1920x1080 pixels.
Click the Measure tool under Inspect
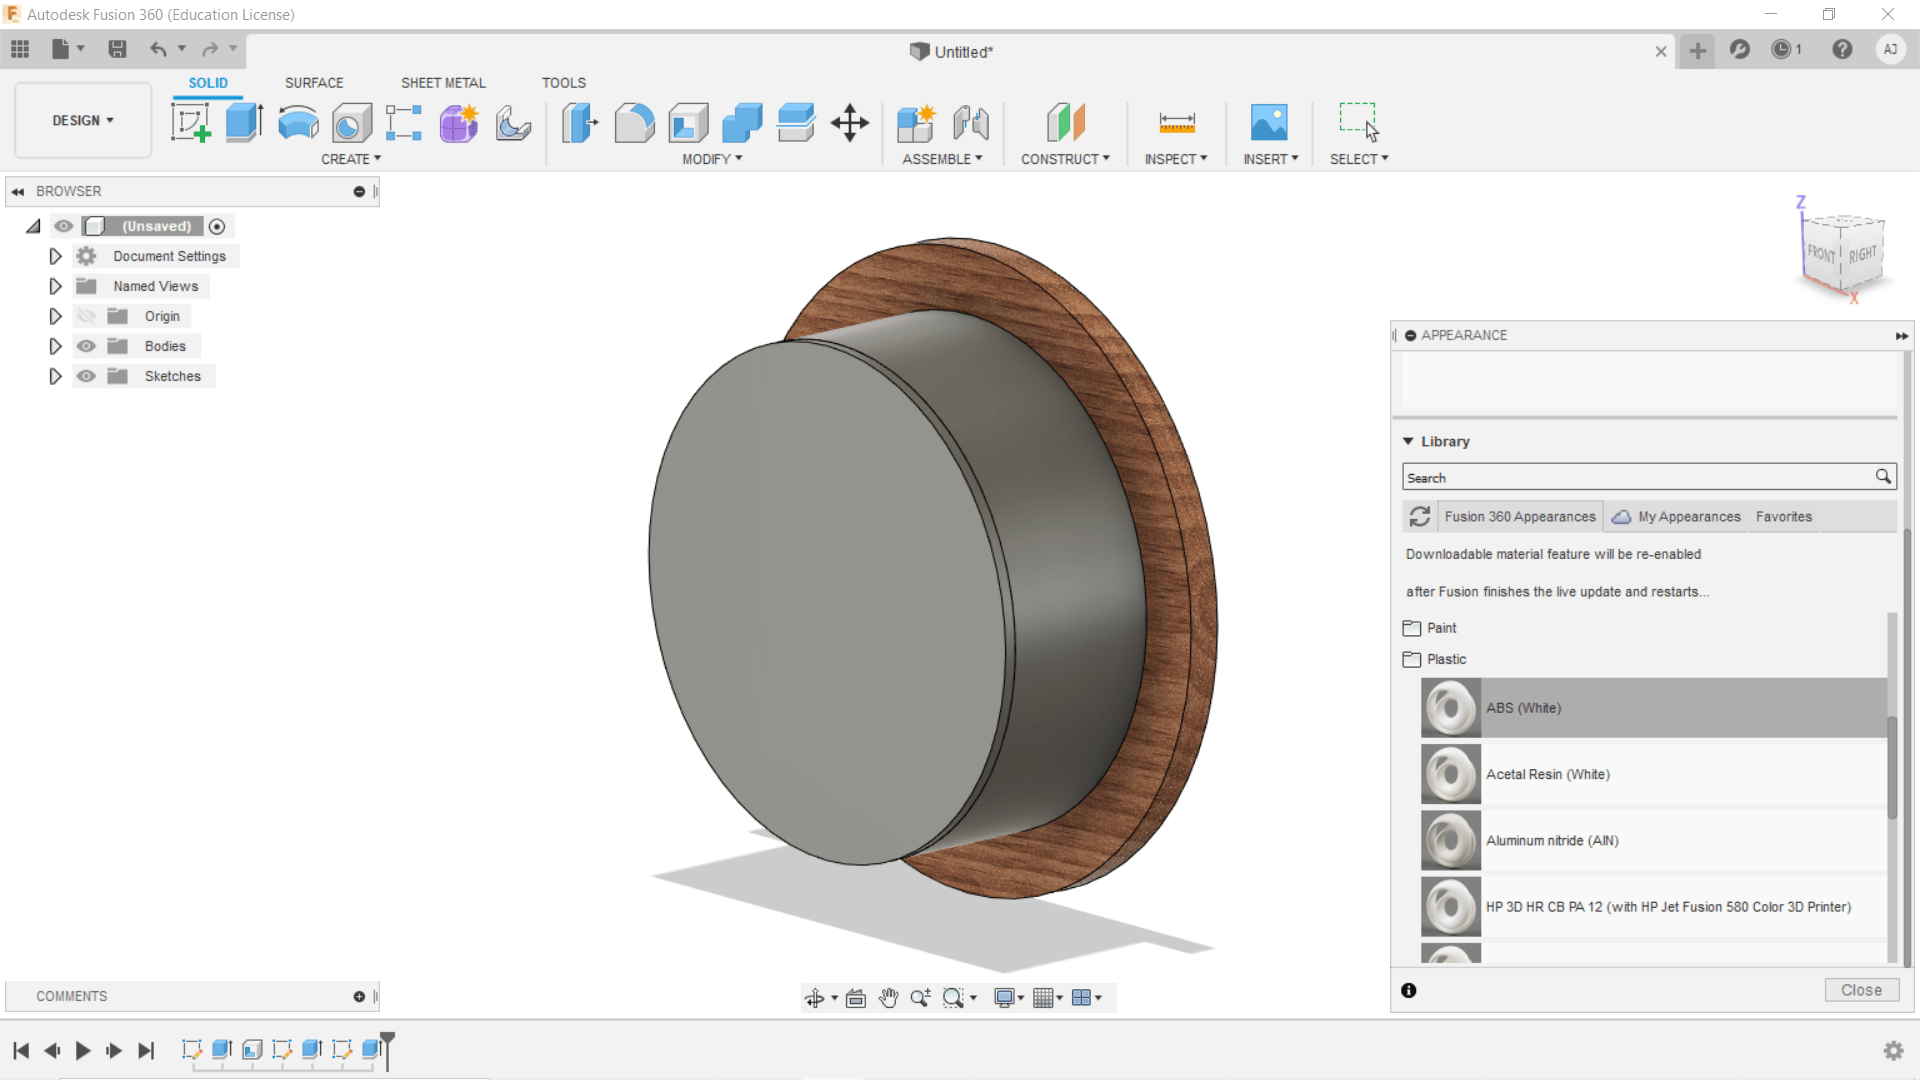(x=1176, y=123)
